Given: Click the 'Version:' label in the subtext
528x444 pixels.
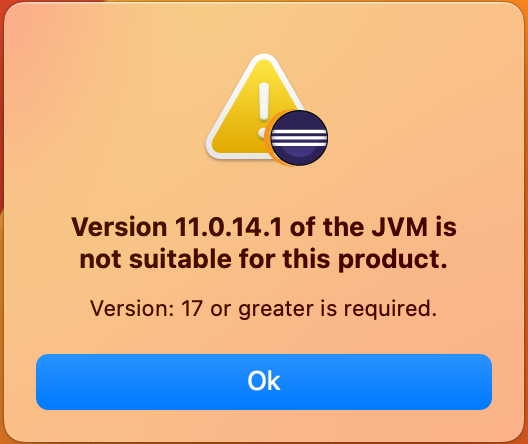Looking at the screenshot, I should (132, 308).
